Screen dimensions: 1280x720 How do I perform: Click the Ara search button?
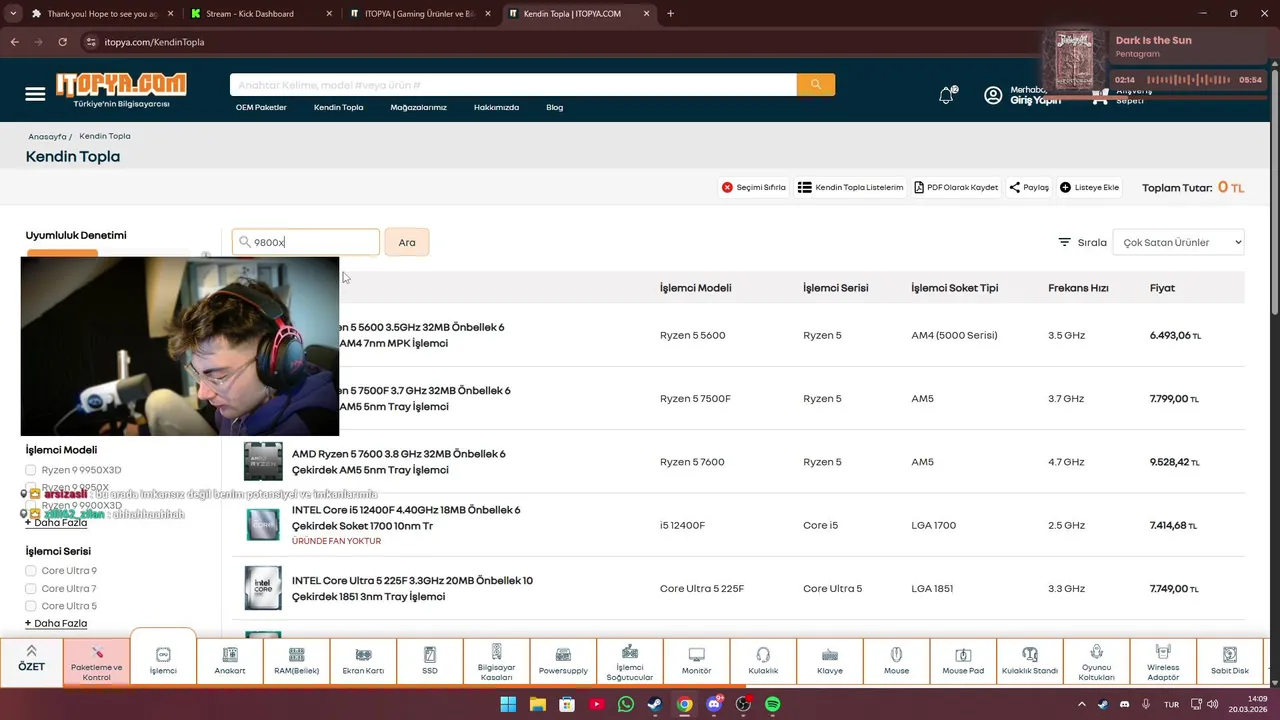(407, 242)
